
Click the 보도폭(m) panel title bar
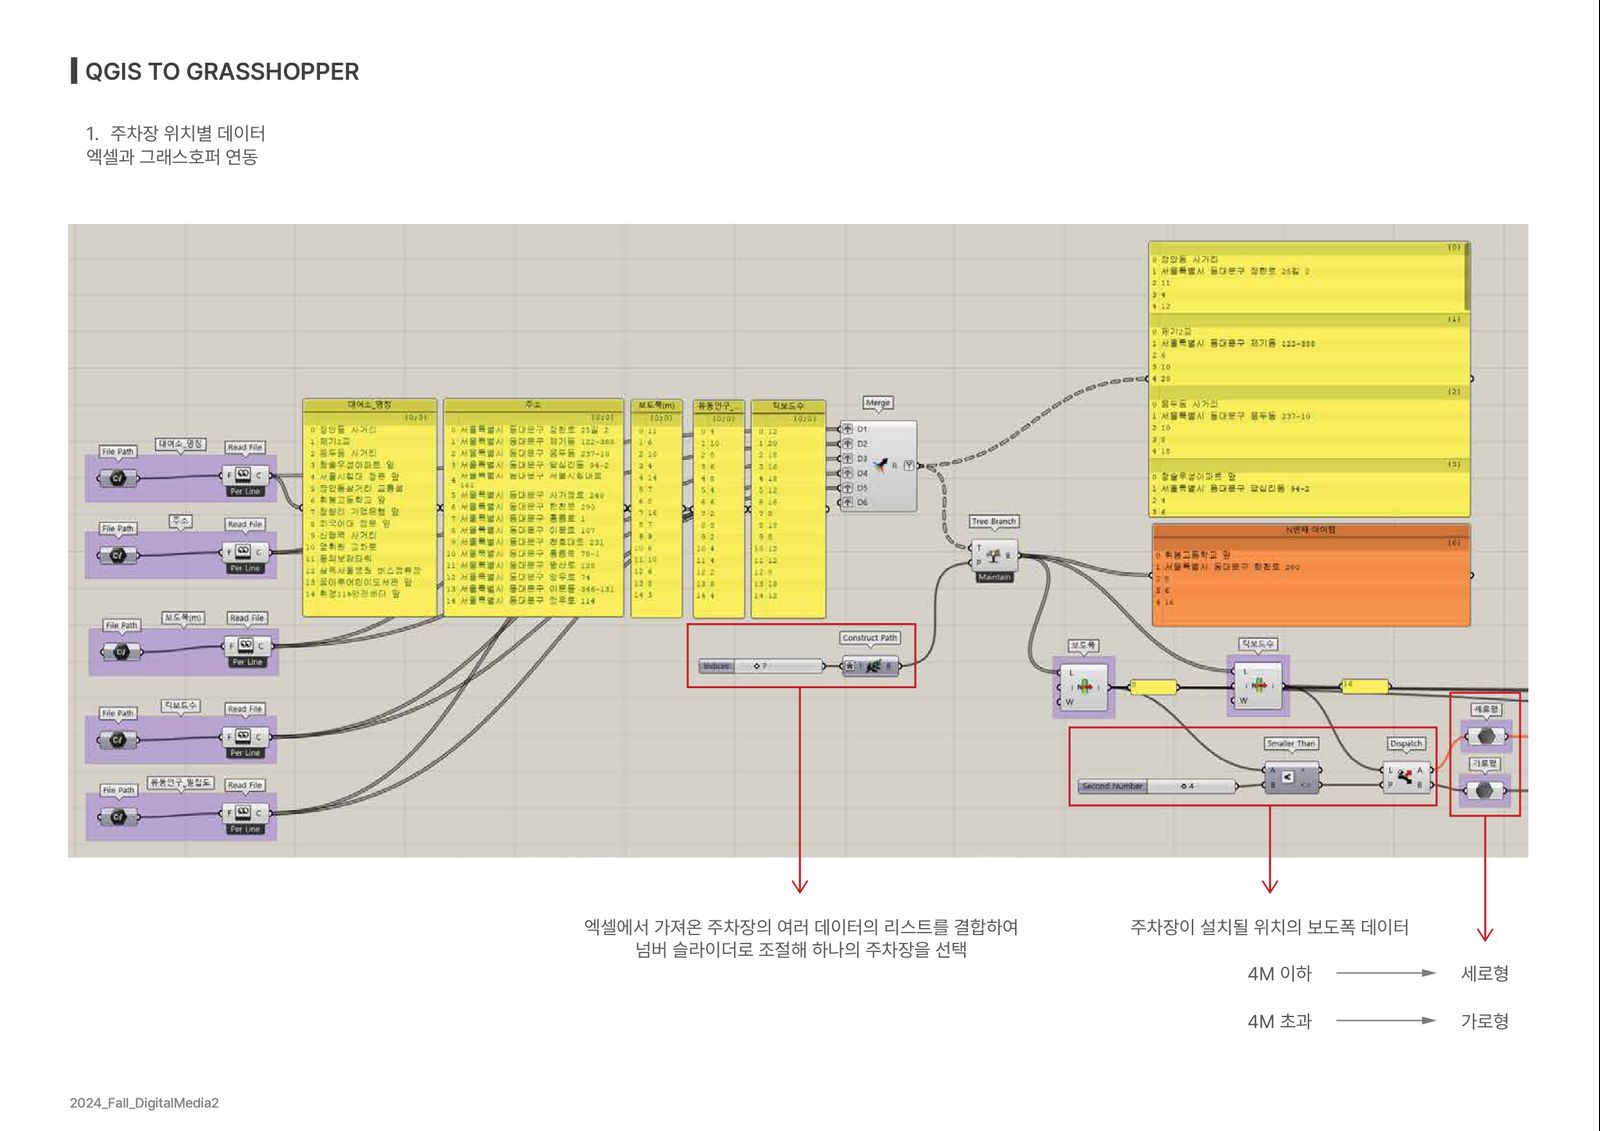(656, 405)
